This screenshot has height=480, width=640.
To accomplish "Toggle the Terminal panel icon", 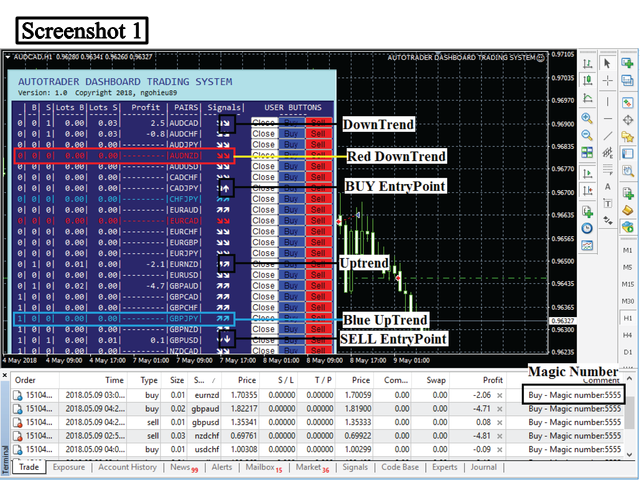I will coord(627,154).
